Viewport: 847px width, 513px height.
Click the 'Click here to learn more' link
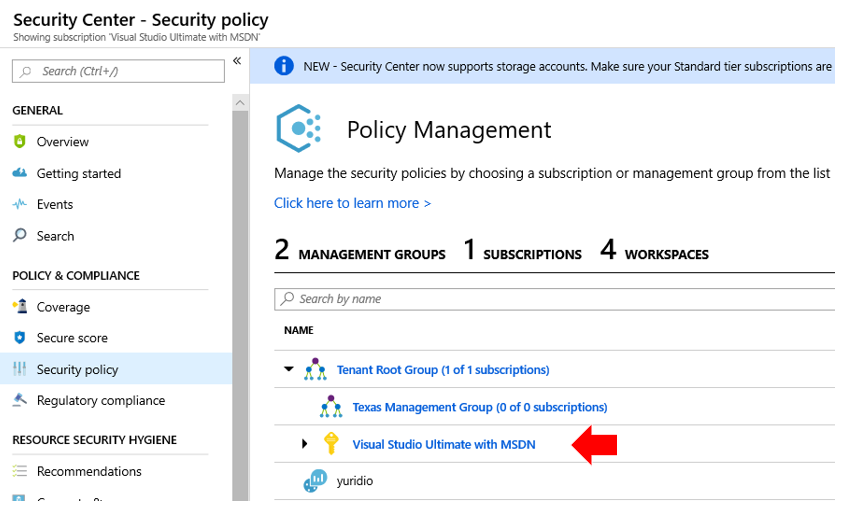[353, 204]
